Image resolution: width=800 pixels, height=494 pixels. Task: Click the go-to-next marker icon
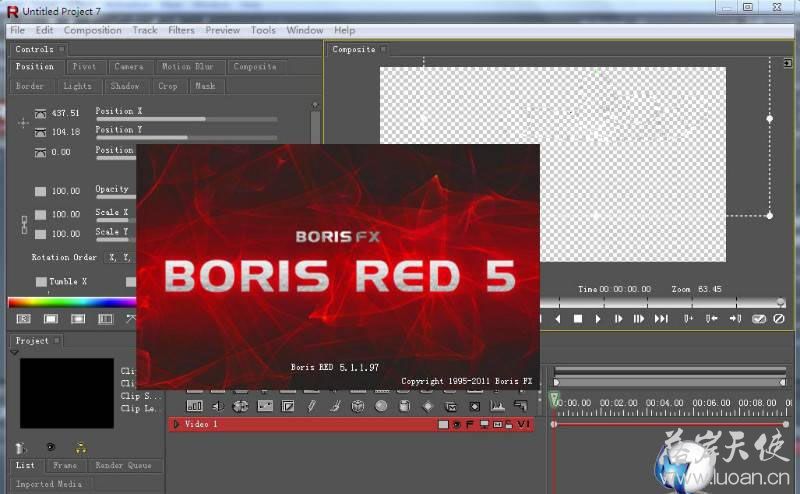coord(735,319)
